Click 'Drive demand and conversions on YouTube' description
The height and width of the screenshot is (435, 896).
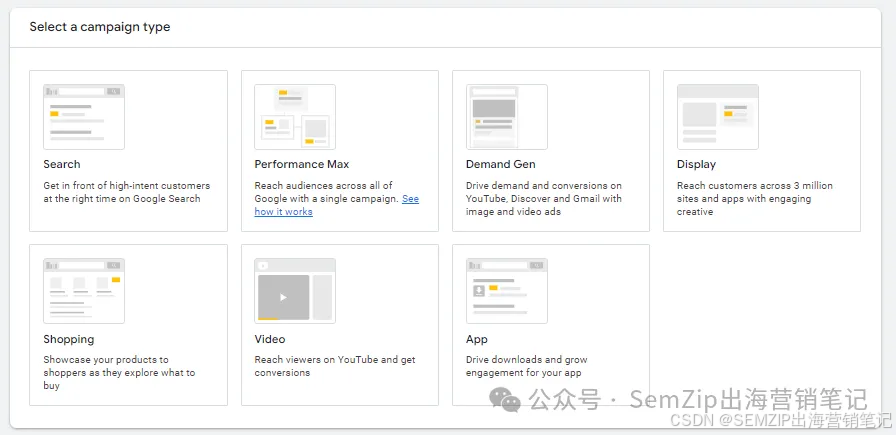point(544,198)
